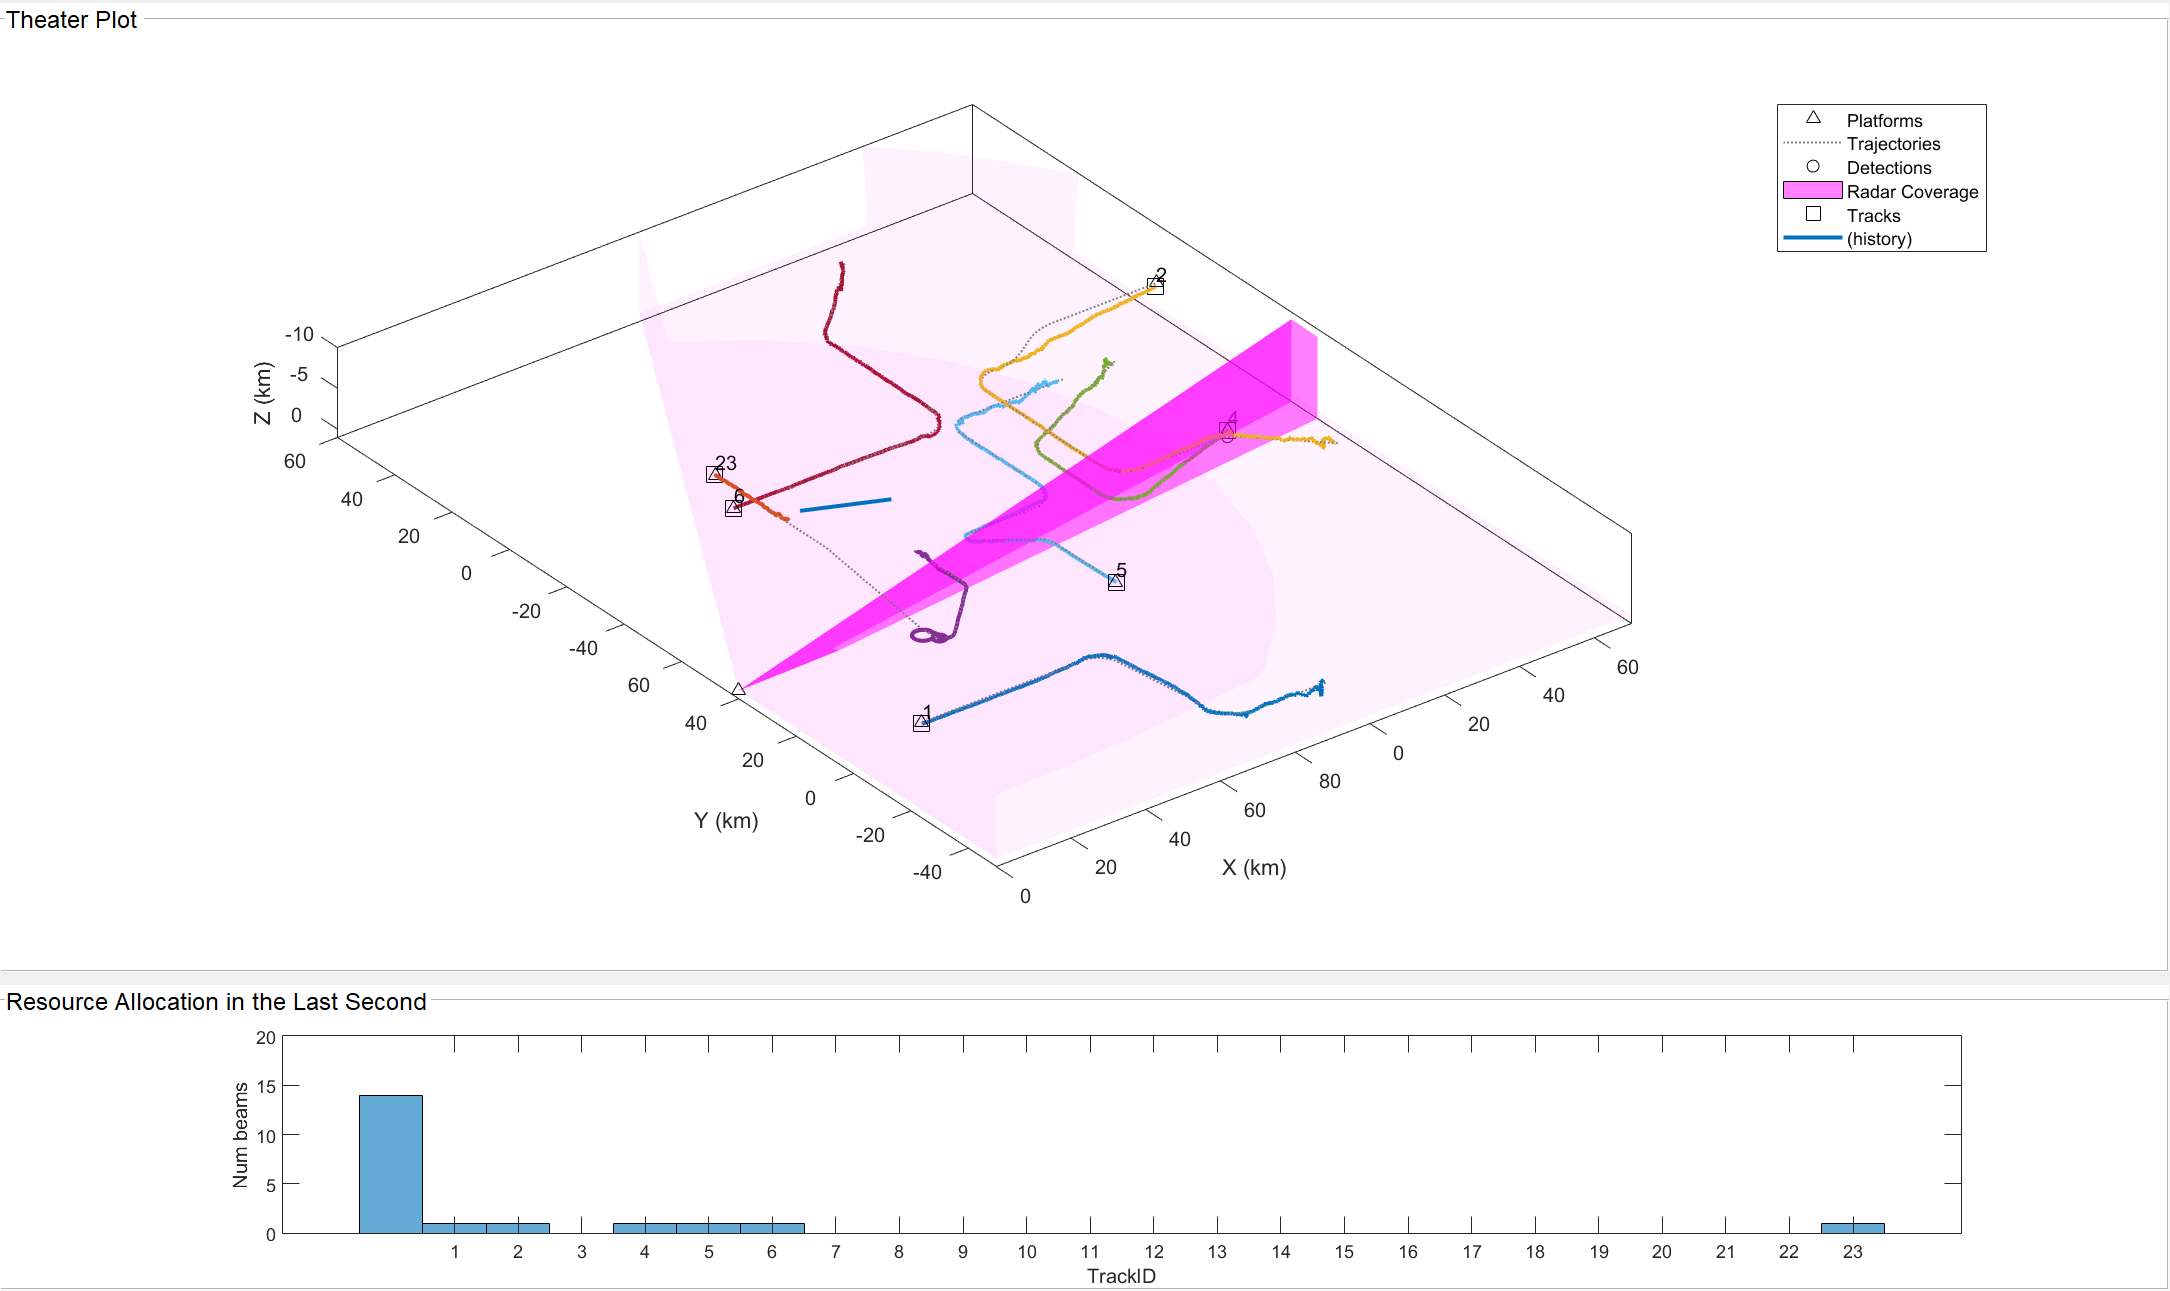Click the radar platform triangle at beam origin
The height and width of the screenshot is (1291, 2170).
coord(738,689)
